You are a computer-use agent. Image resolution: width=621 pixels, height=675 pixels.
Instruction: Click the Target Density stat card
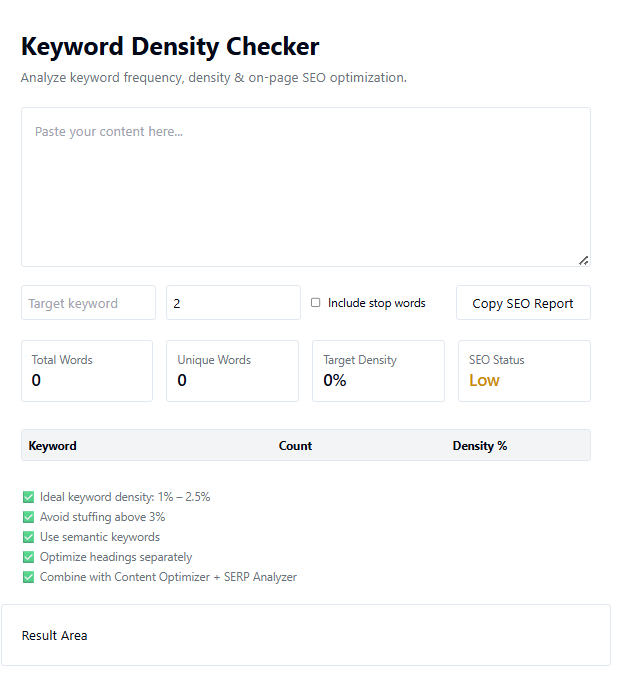tap(378, 371)
